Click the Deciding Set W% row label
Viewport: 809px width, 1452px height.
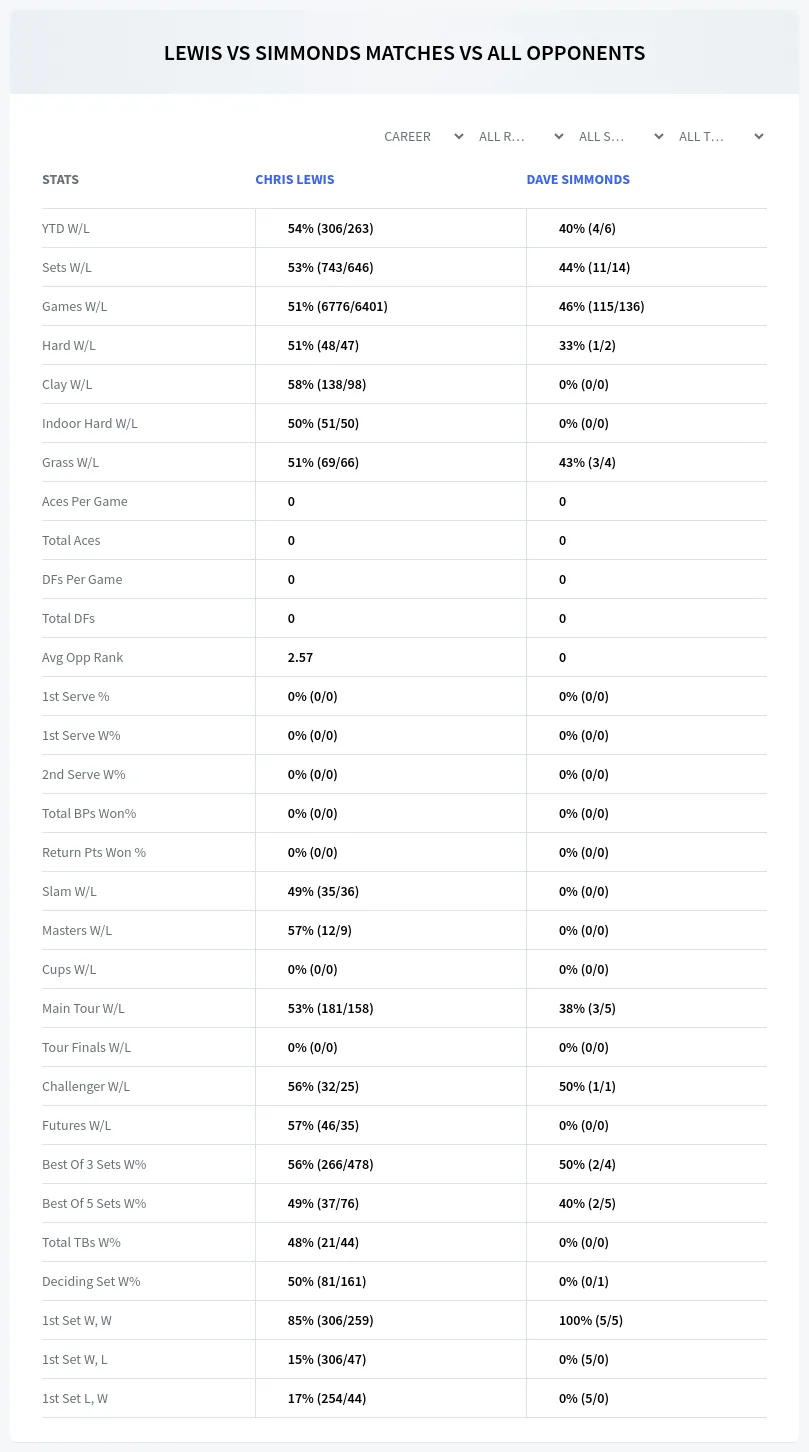(x=91, y=1281)
